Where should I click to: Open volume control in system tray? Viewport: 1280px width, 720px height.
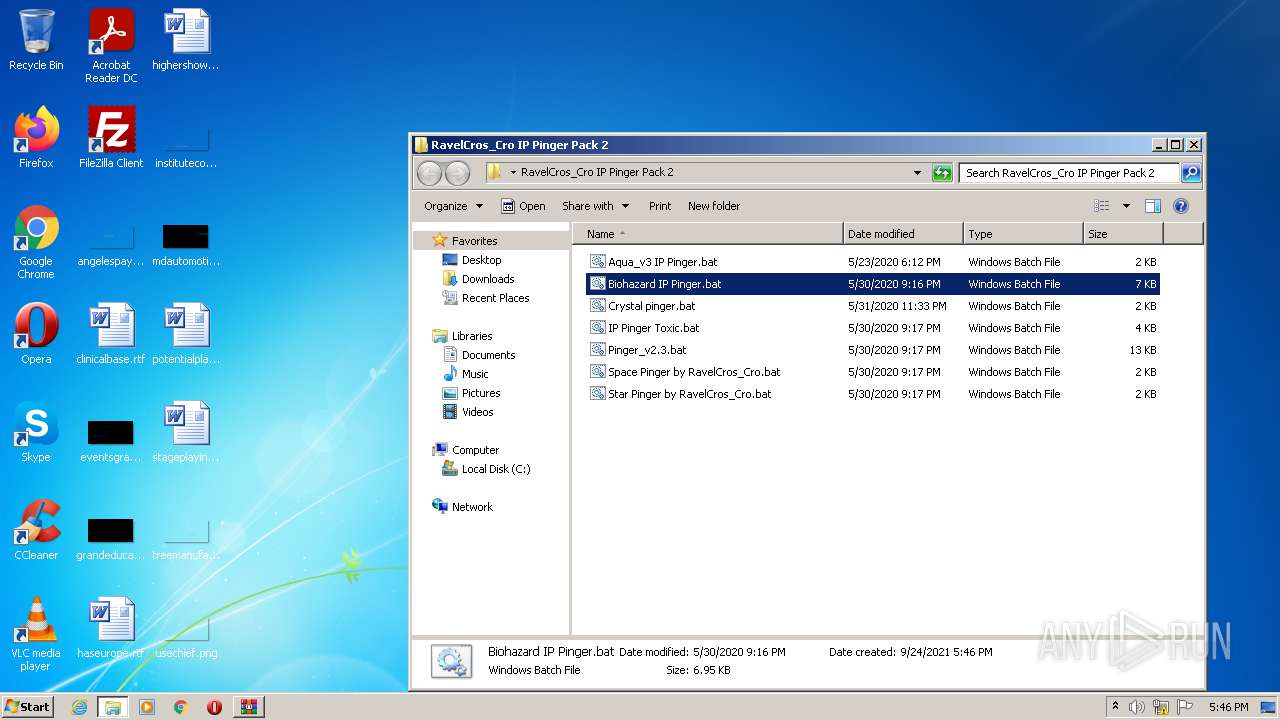coord(1137,707)
